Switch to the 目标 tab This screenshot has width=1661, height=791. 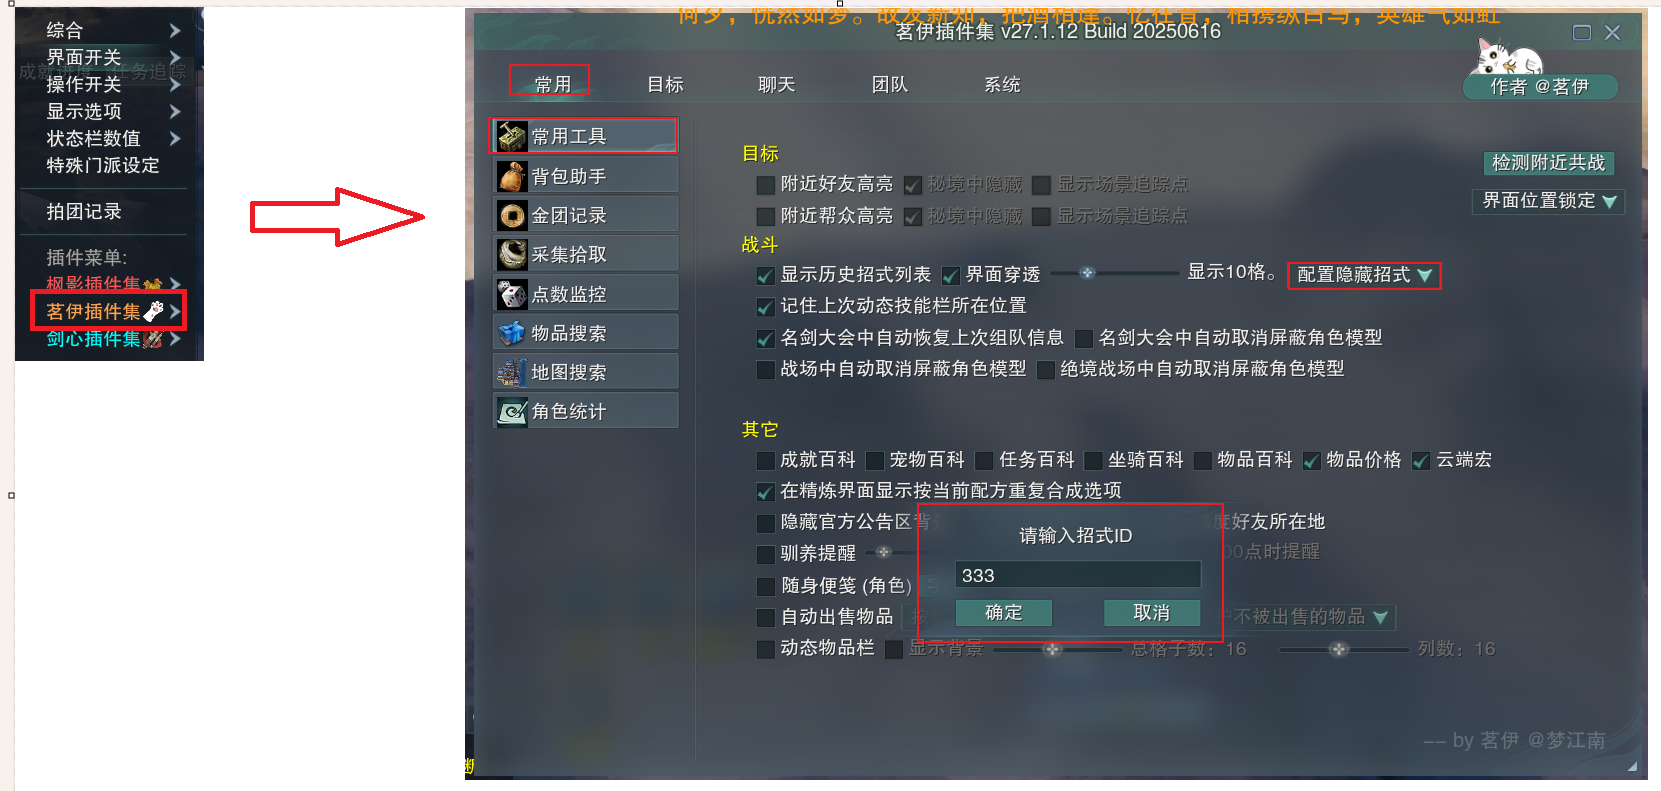point(665,85)
